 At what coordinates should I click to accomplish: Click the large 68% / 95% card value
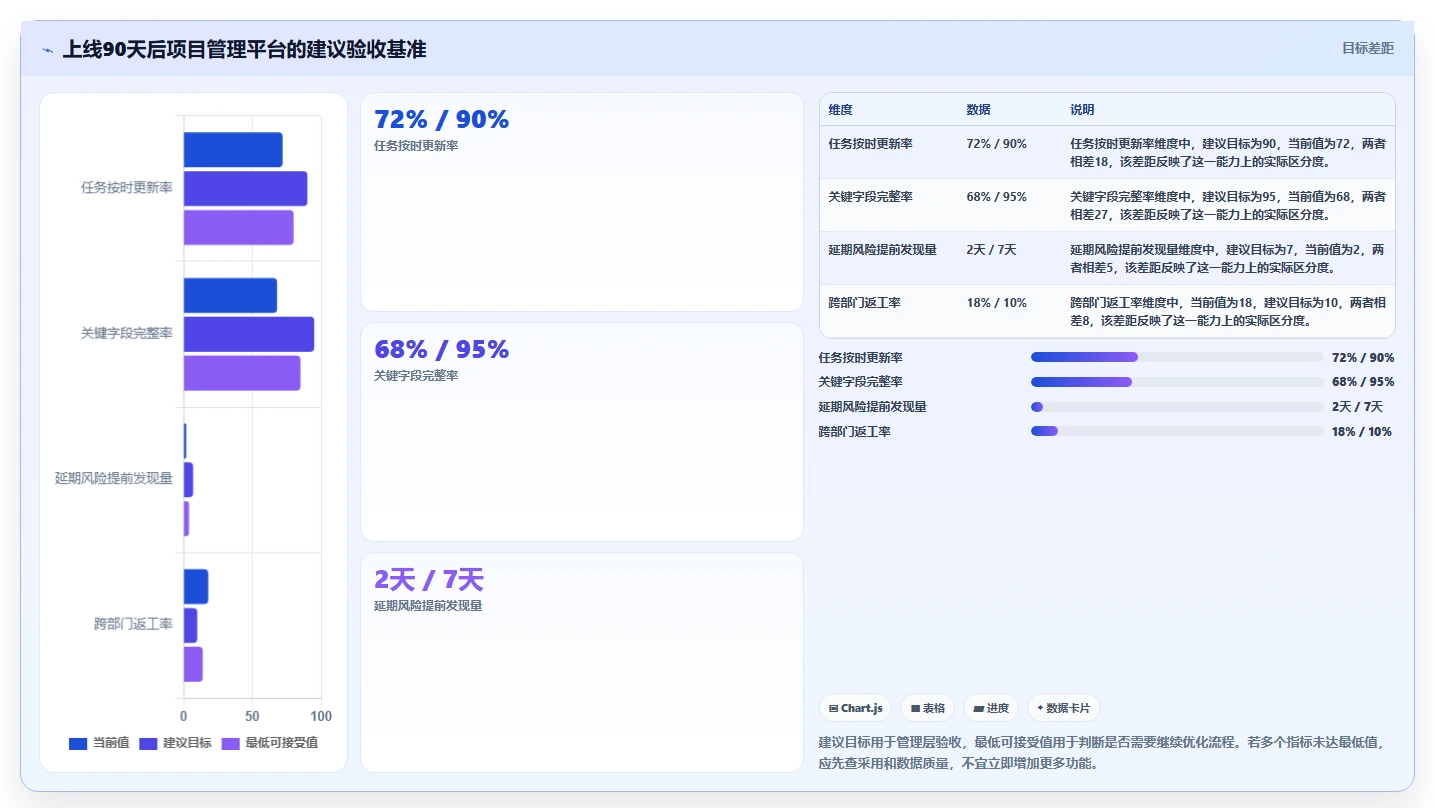[x=441, y=349]
